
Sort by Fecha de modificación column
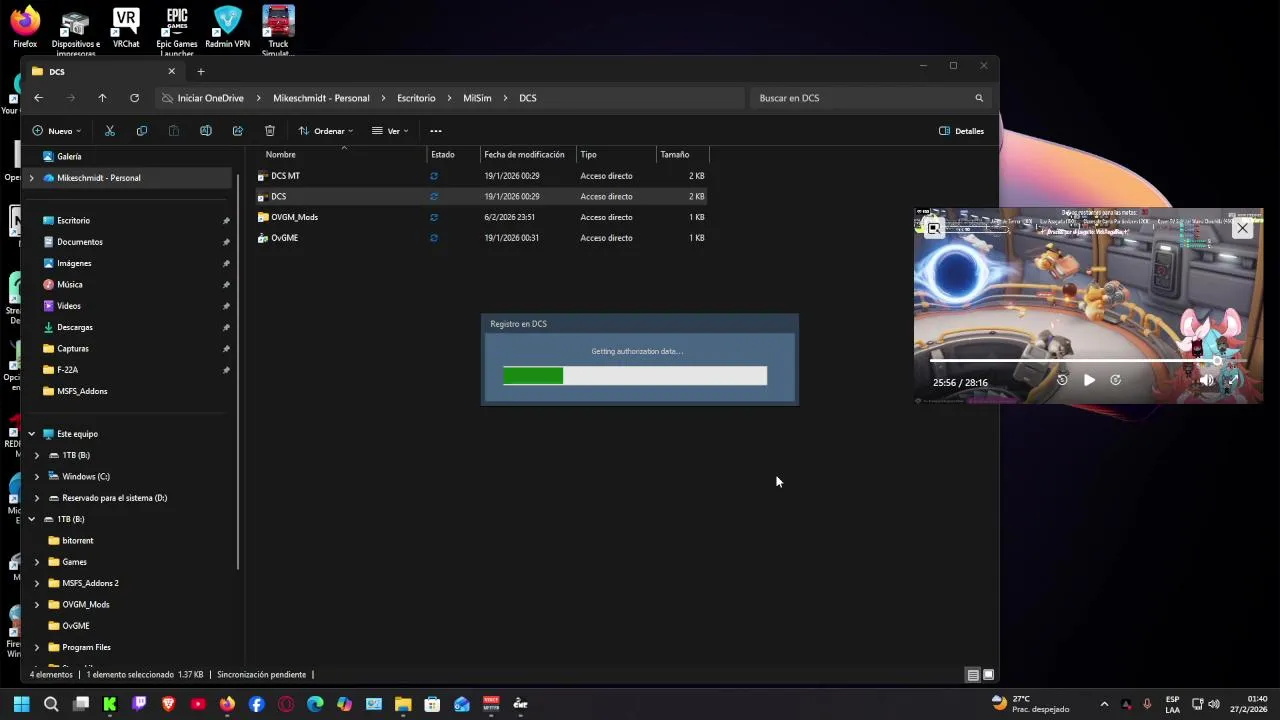pyautogui.click(x=524, y=155)
